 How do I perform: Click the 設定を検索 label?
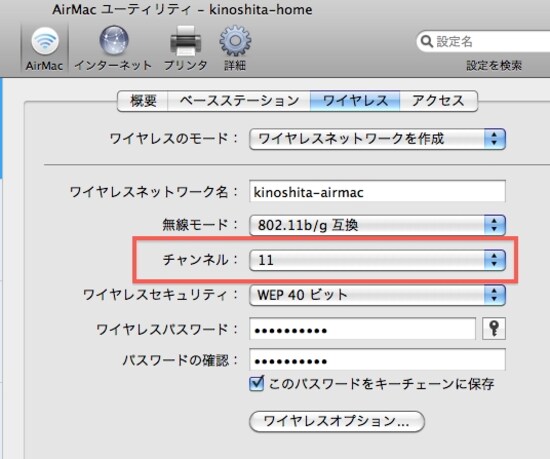[494, 65]
